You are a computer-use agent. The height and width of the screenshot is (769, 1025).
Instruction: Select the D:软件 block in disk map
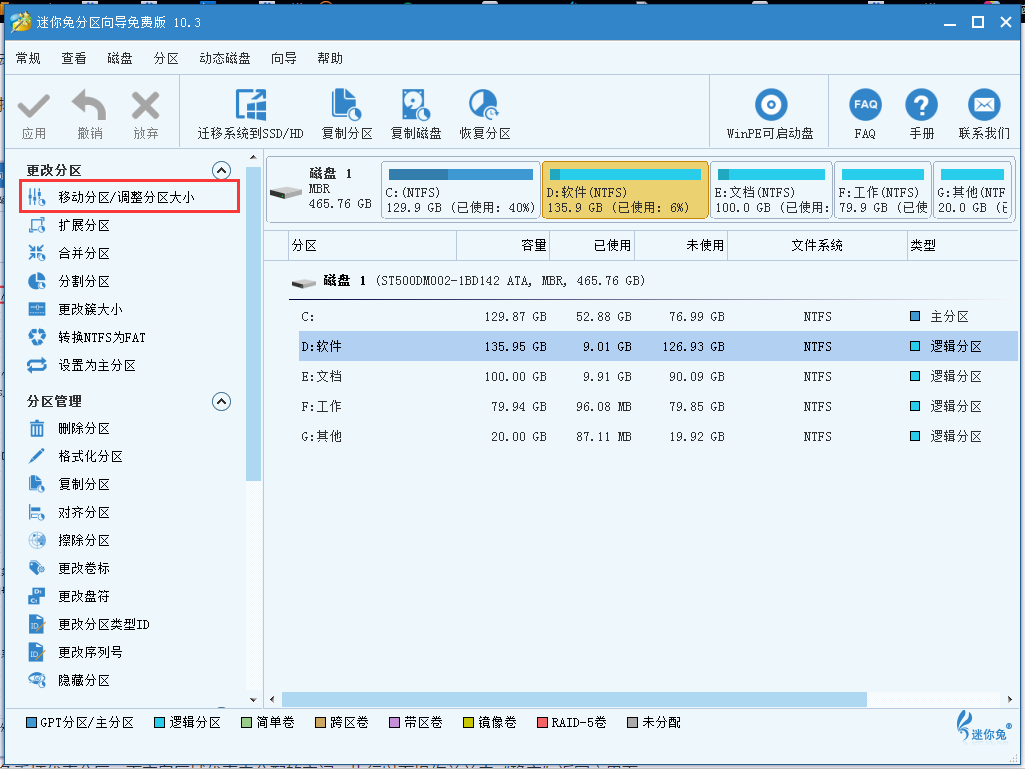[x=625, y=190]
